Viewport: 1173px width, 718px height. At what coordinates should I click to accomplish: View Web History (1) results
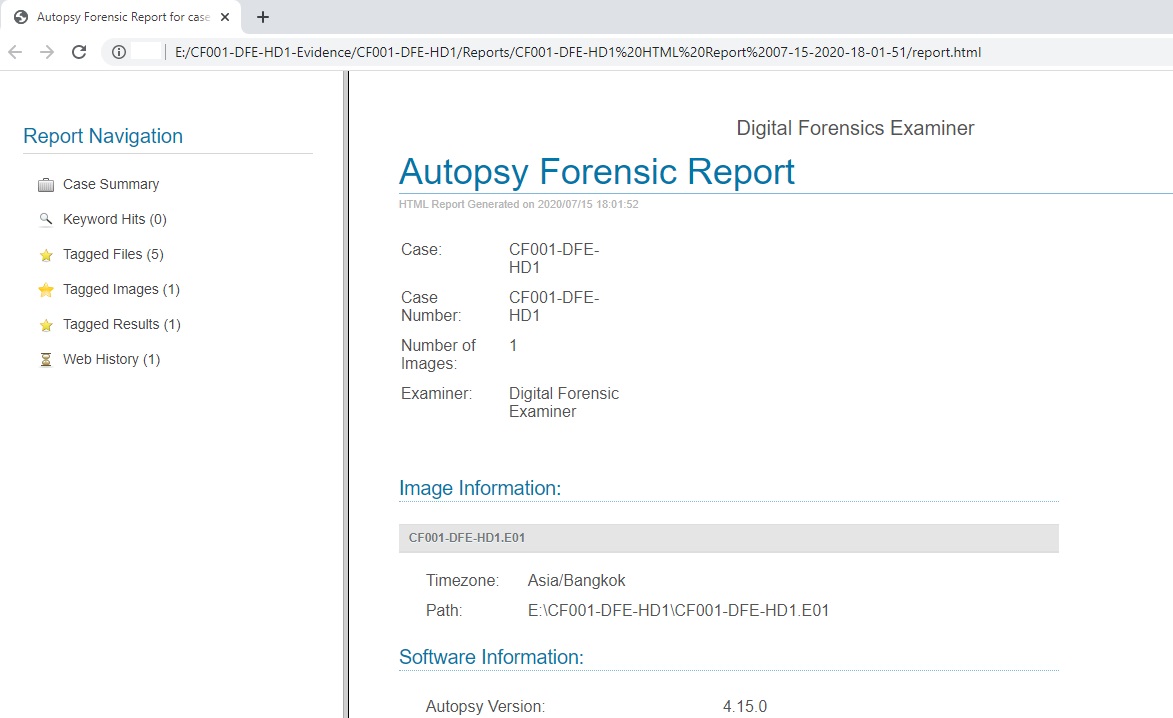point(110,359)
